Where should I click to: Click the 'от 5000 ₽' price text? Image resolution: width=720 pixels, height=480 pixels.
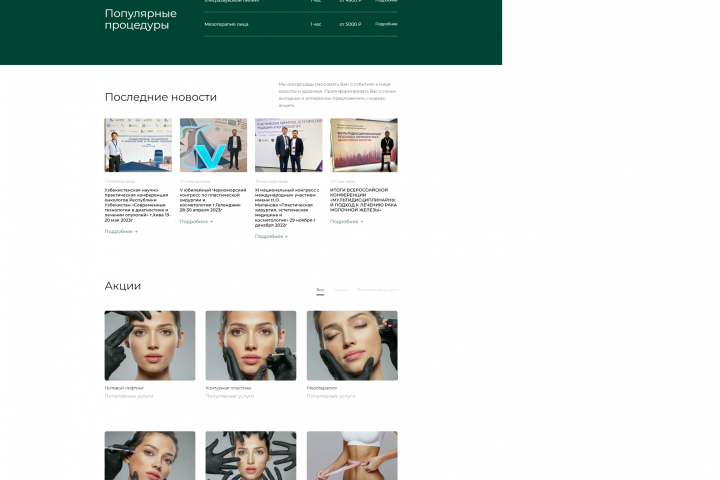click(350, 24)
